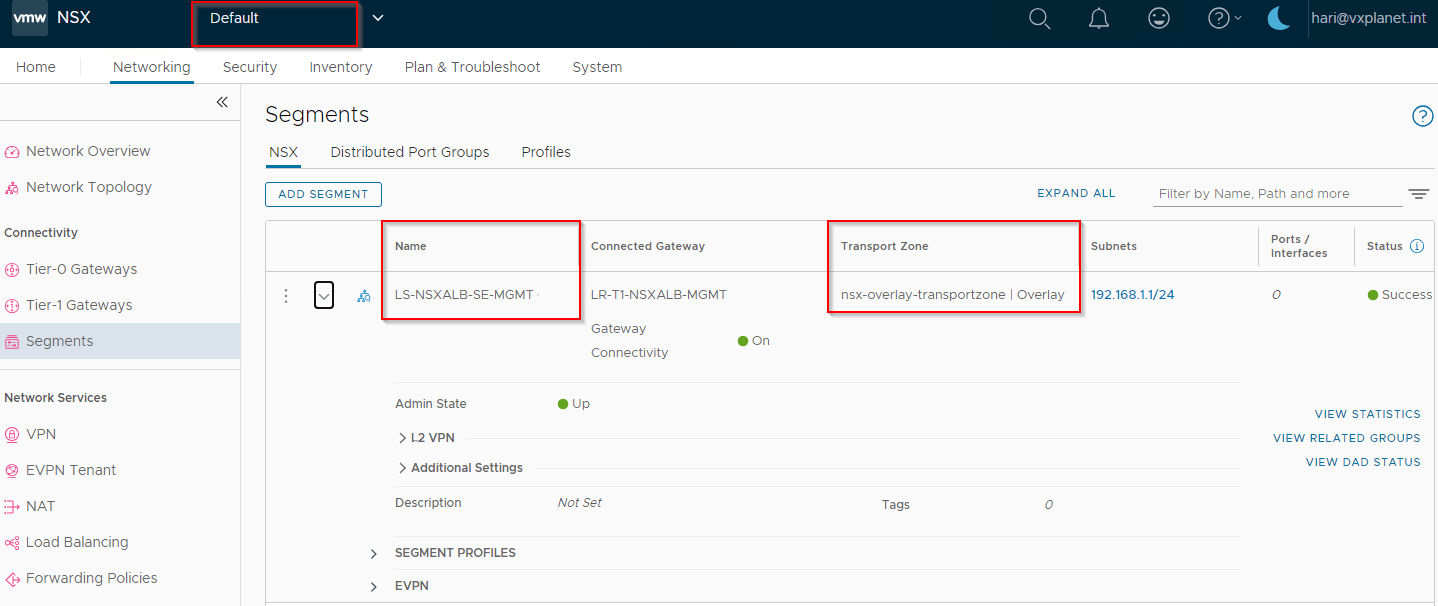Click the LS-NSXALB-SE-MGMT segment name
1438x606 pixels.
point(464,295)
